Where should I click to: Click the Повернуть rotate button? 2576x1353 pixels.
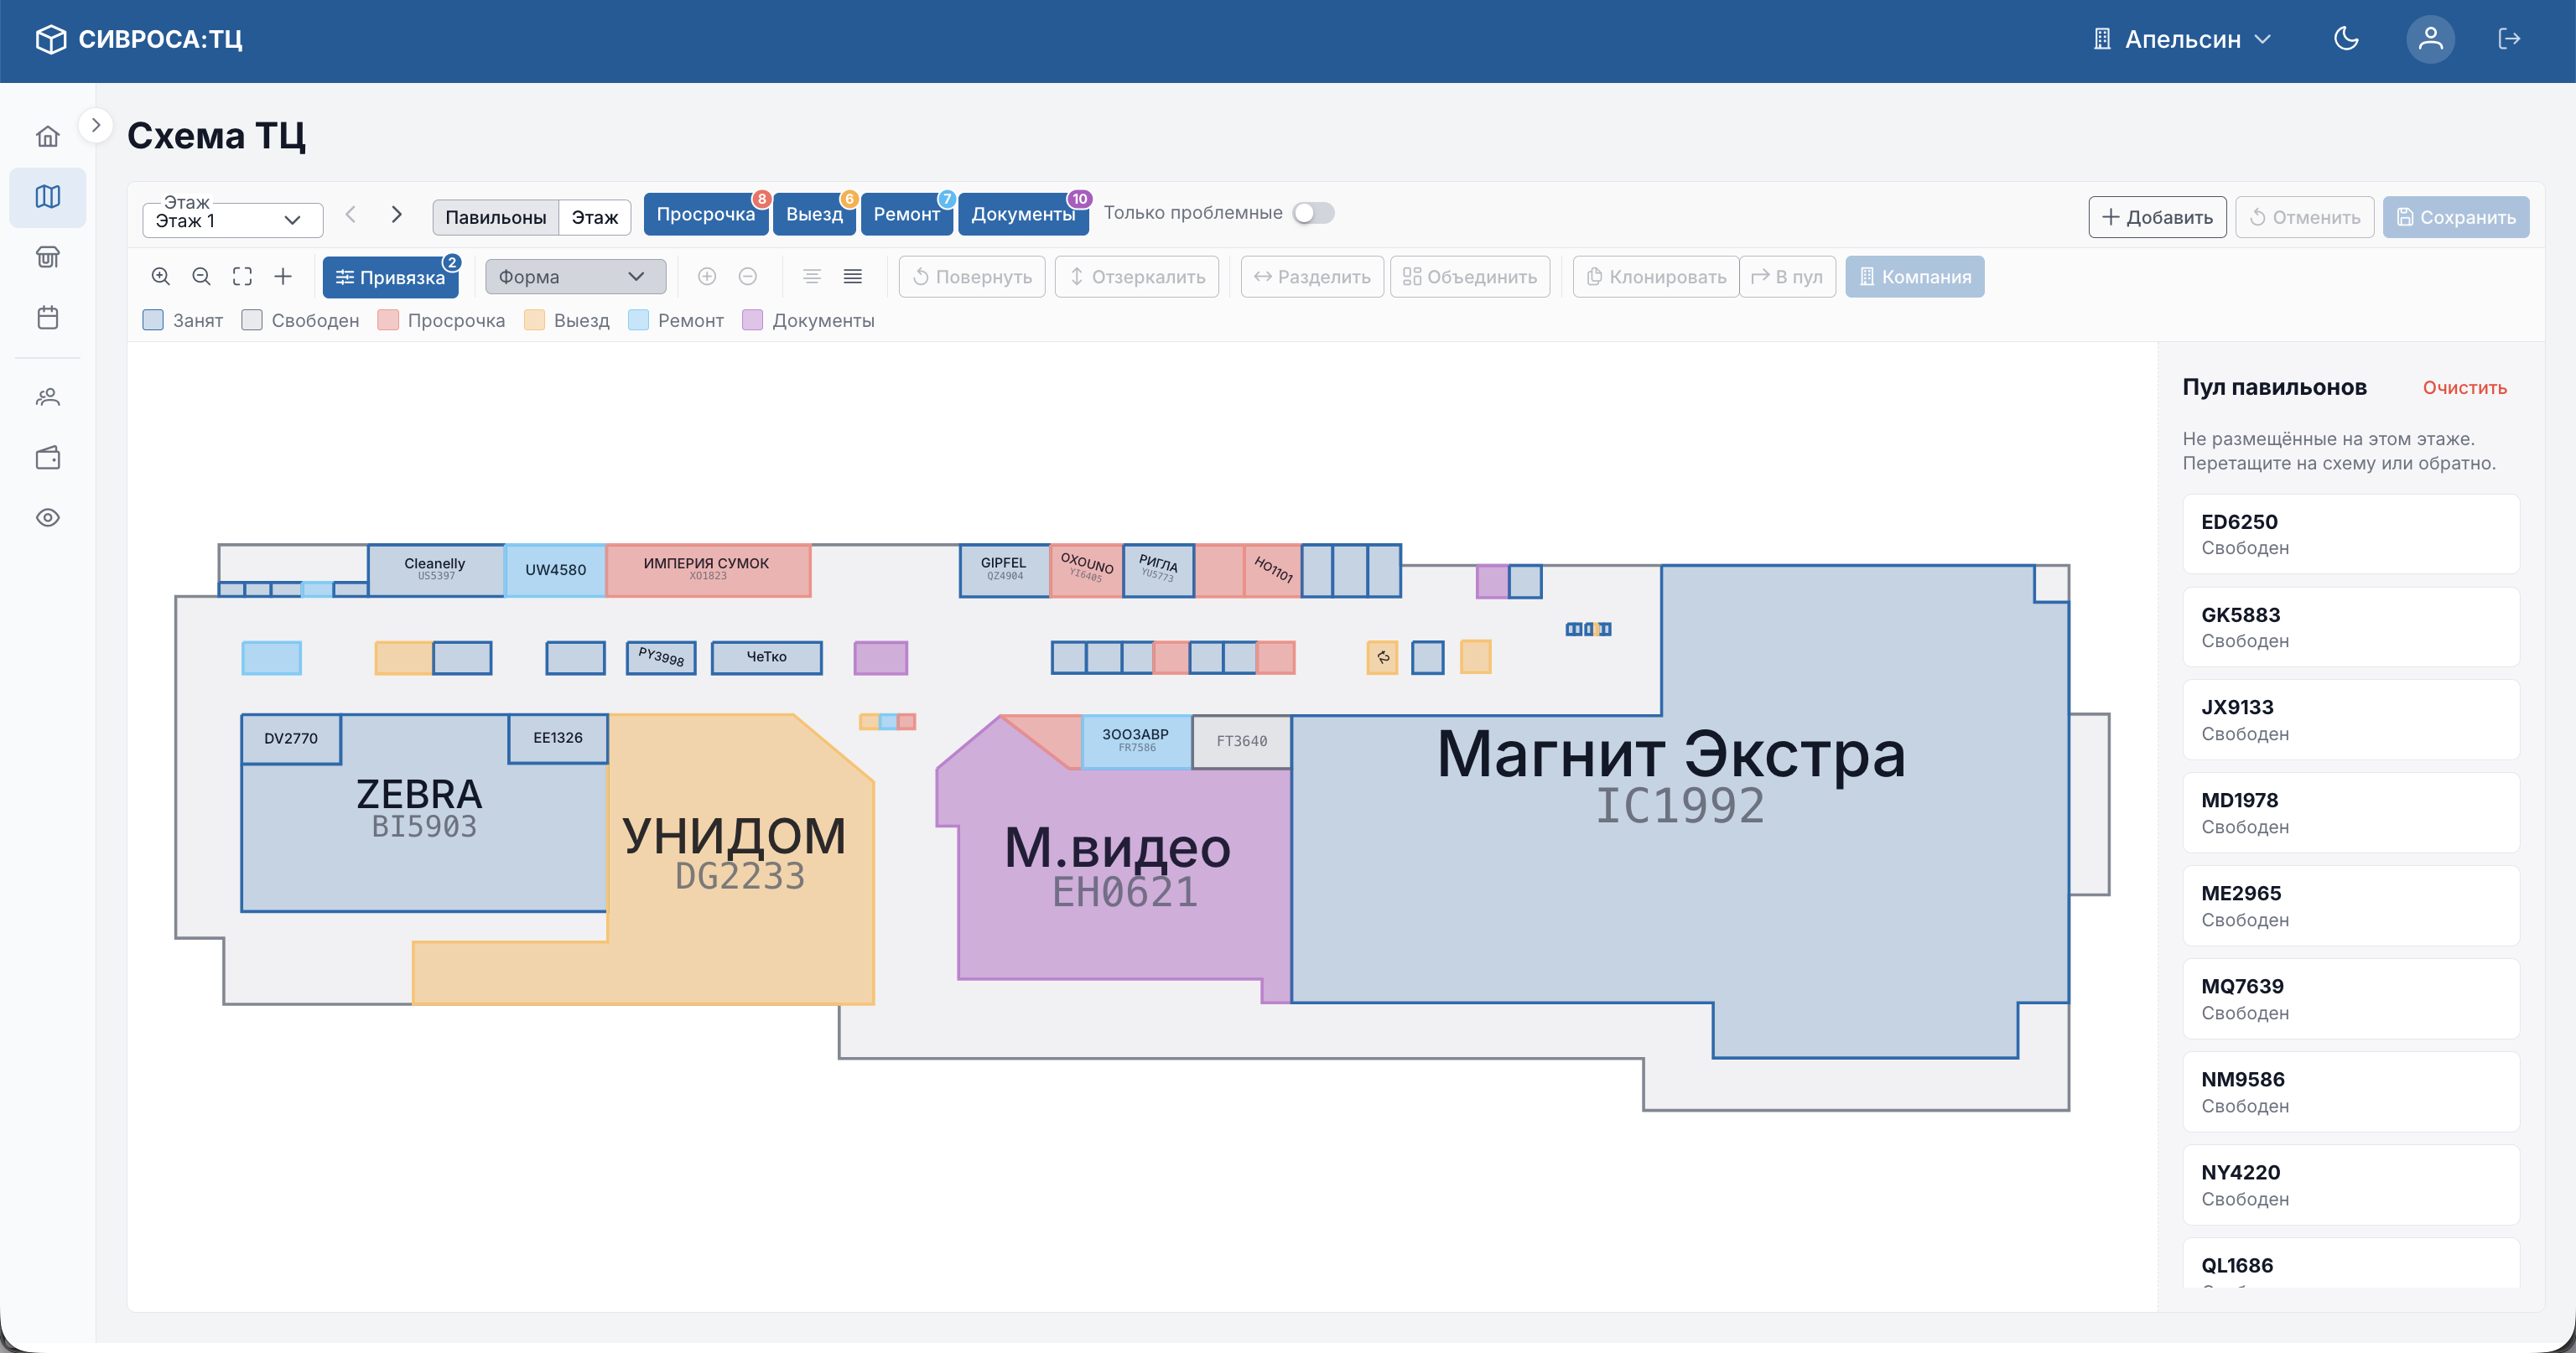[972, 277]
